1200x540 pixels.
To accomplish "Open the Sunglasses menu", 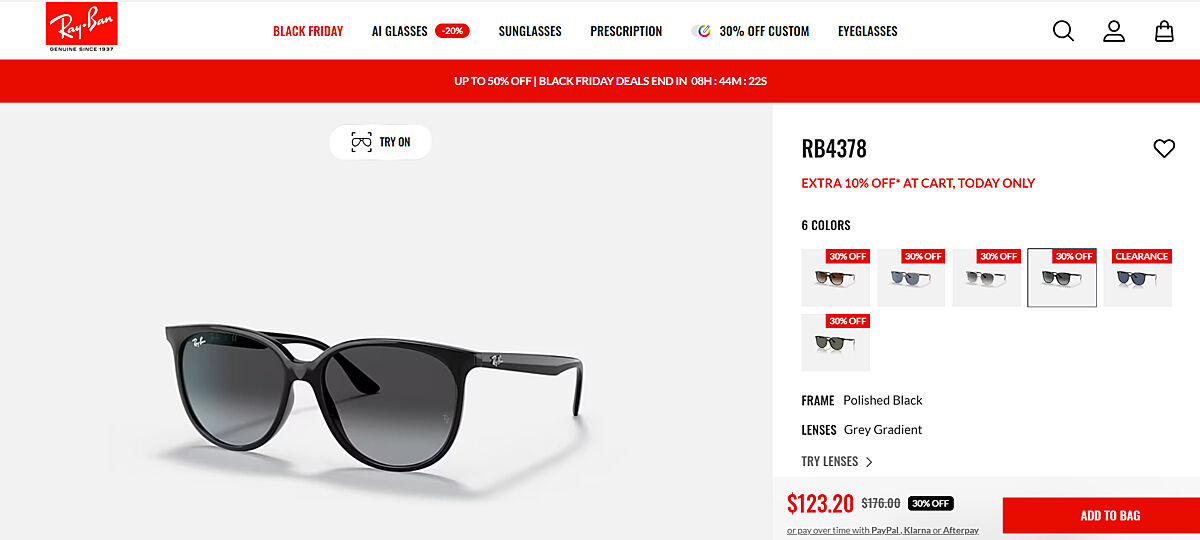I will (530, 31).
